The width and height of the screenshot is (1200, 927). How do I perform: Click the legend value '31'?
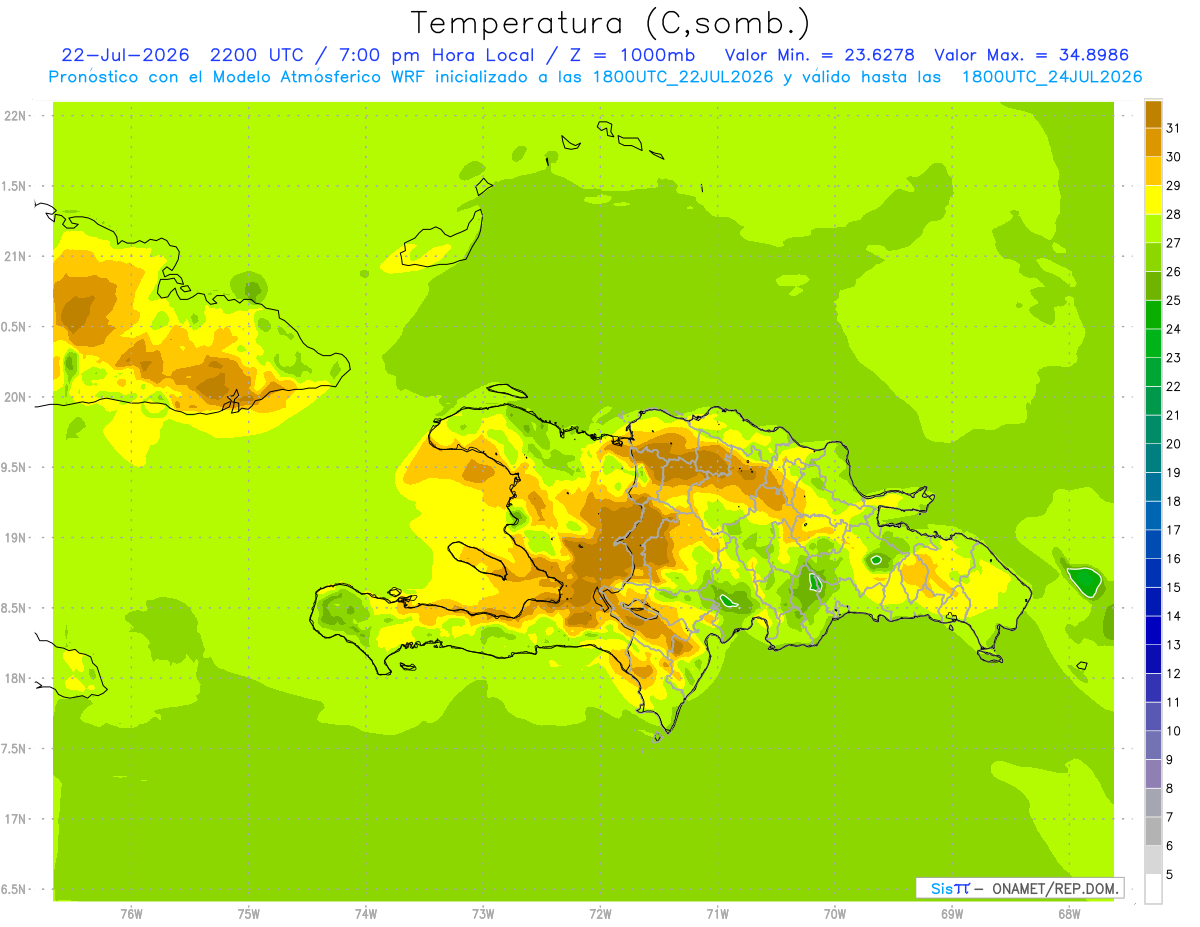pyautogui.click(x=1174, y=128)
